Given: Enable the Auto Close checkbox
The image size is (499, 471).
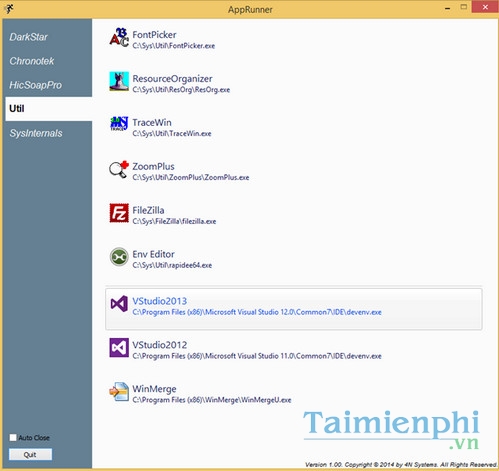Looking at the screenshot, I should pos(13,437).
